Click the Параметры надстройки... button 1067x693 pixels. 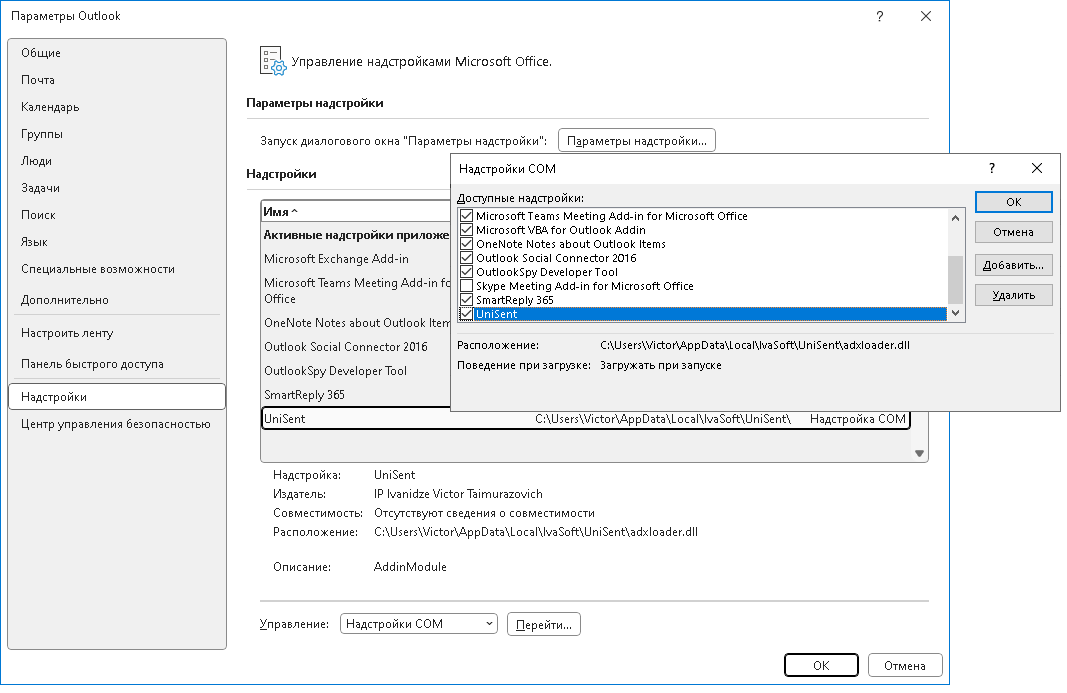(x=636, y=141)
